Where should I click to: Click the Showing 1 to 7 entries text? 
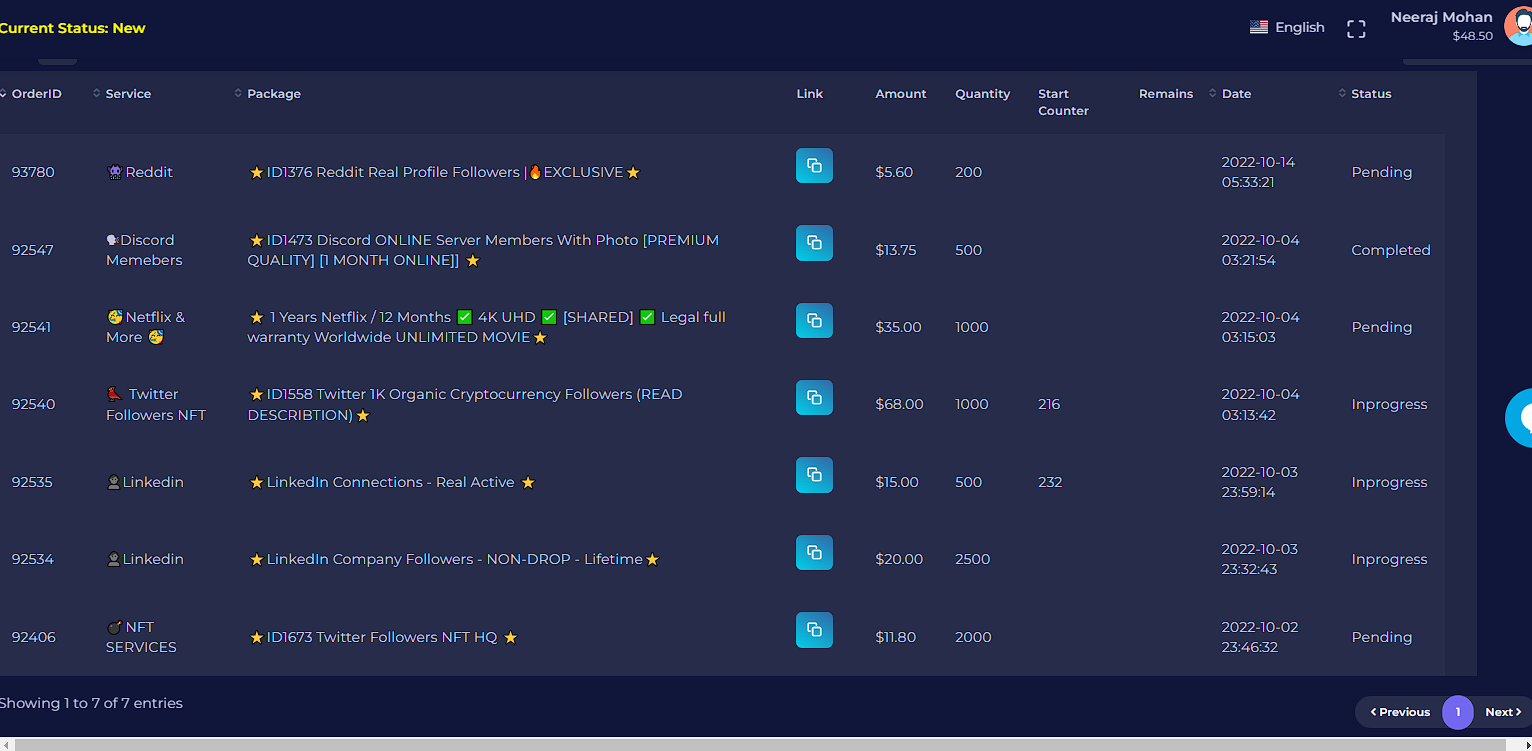pos(91,703)
